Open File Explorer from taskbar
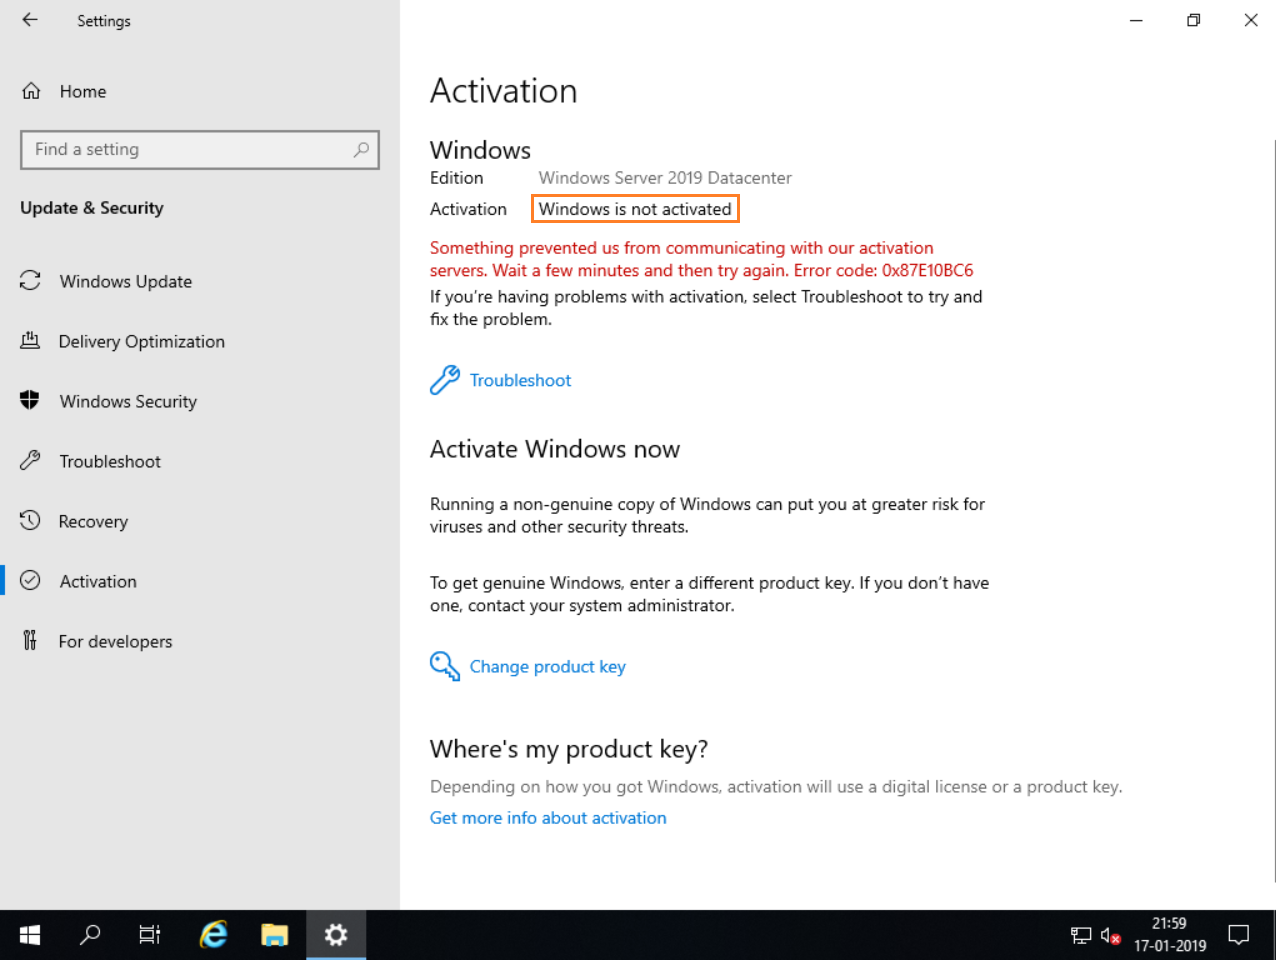This screenshot has height=960, width=1276. click(x=274, y=935)
